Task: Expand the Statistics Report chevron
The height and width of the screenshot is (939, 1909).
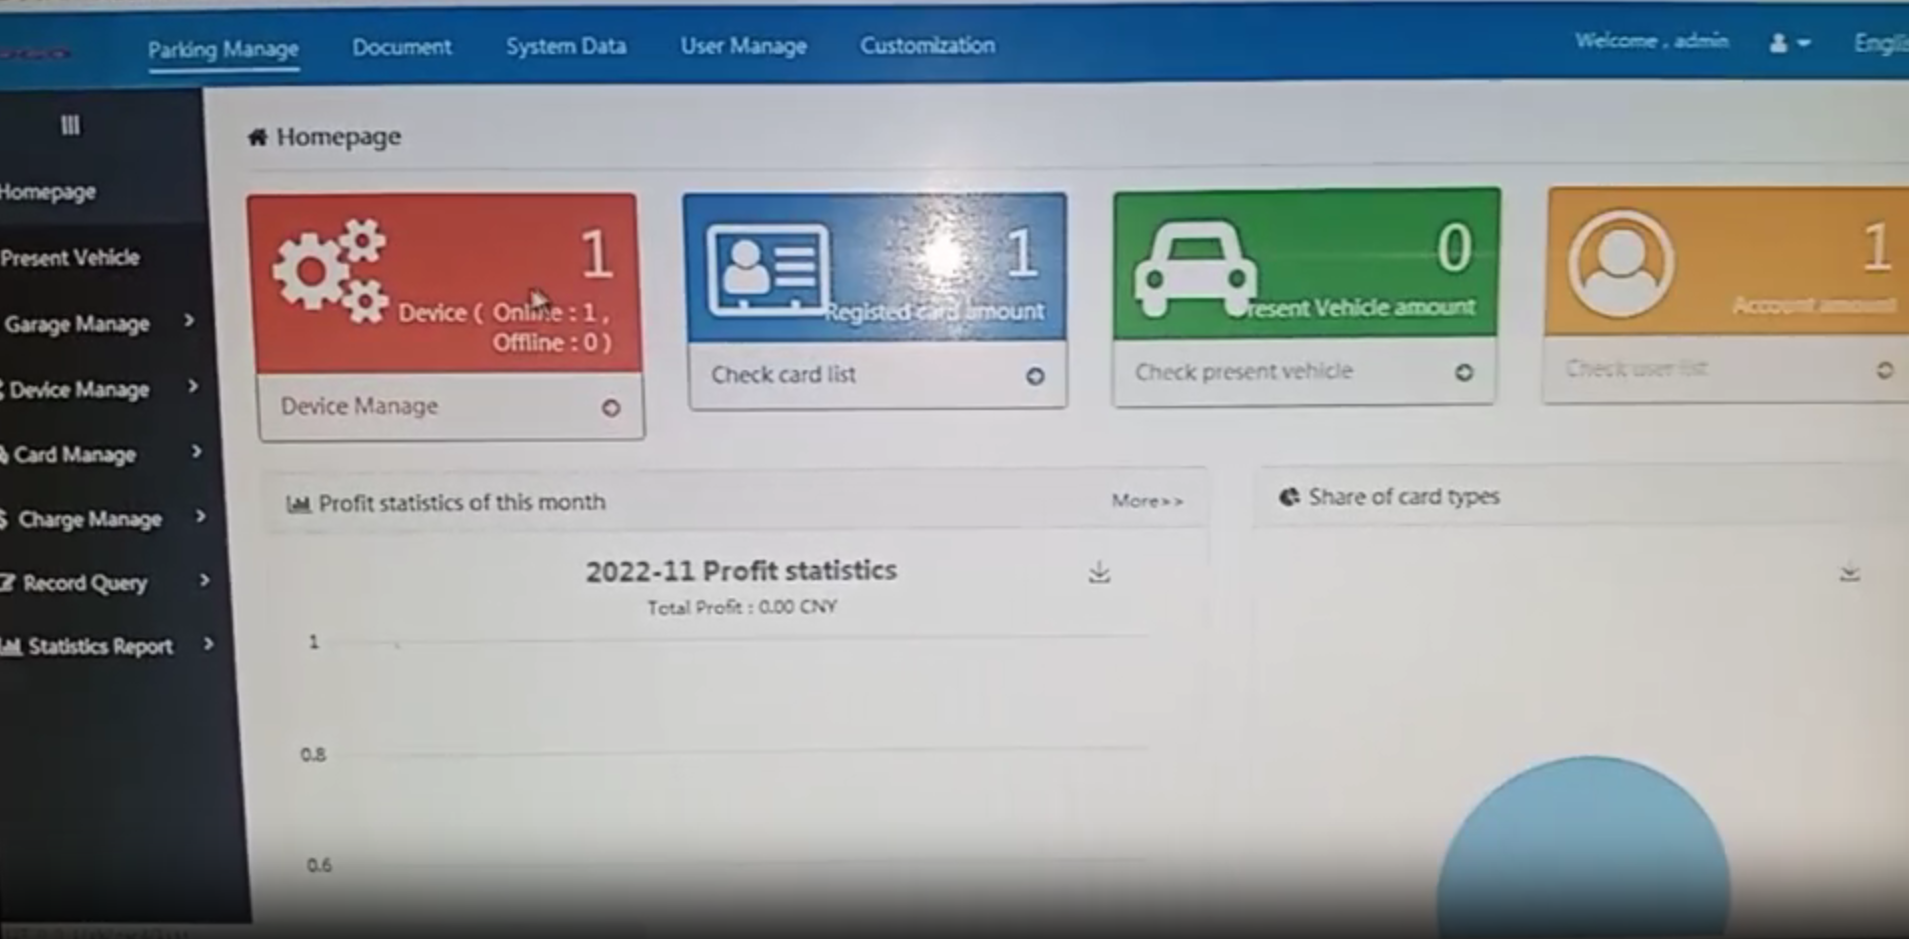Action: click(208, 644)
